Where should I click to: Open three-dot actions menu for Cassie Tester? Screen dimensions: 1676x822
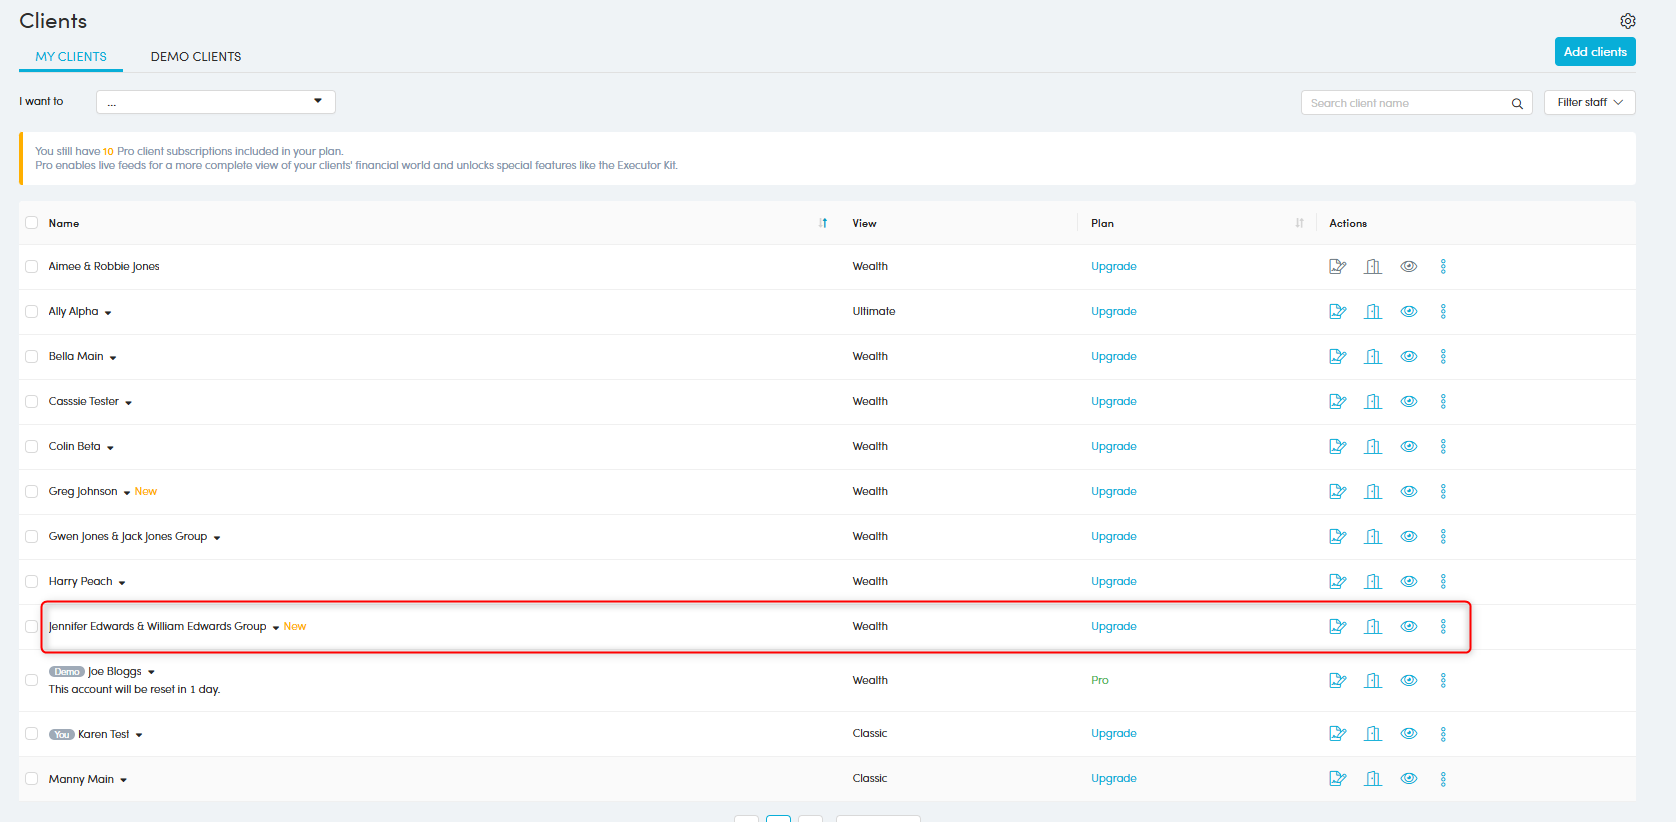(x=1443, y=401)
